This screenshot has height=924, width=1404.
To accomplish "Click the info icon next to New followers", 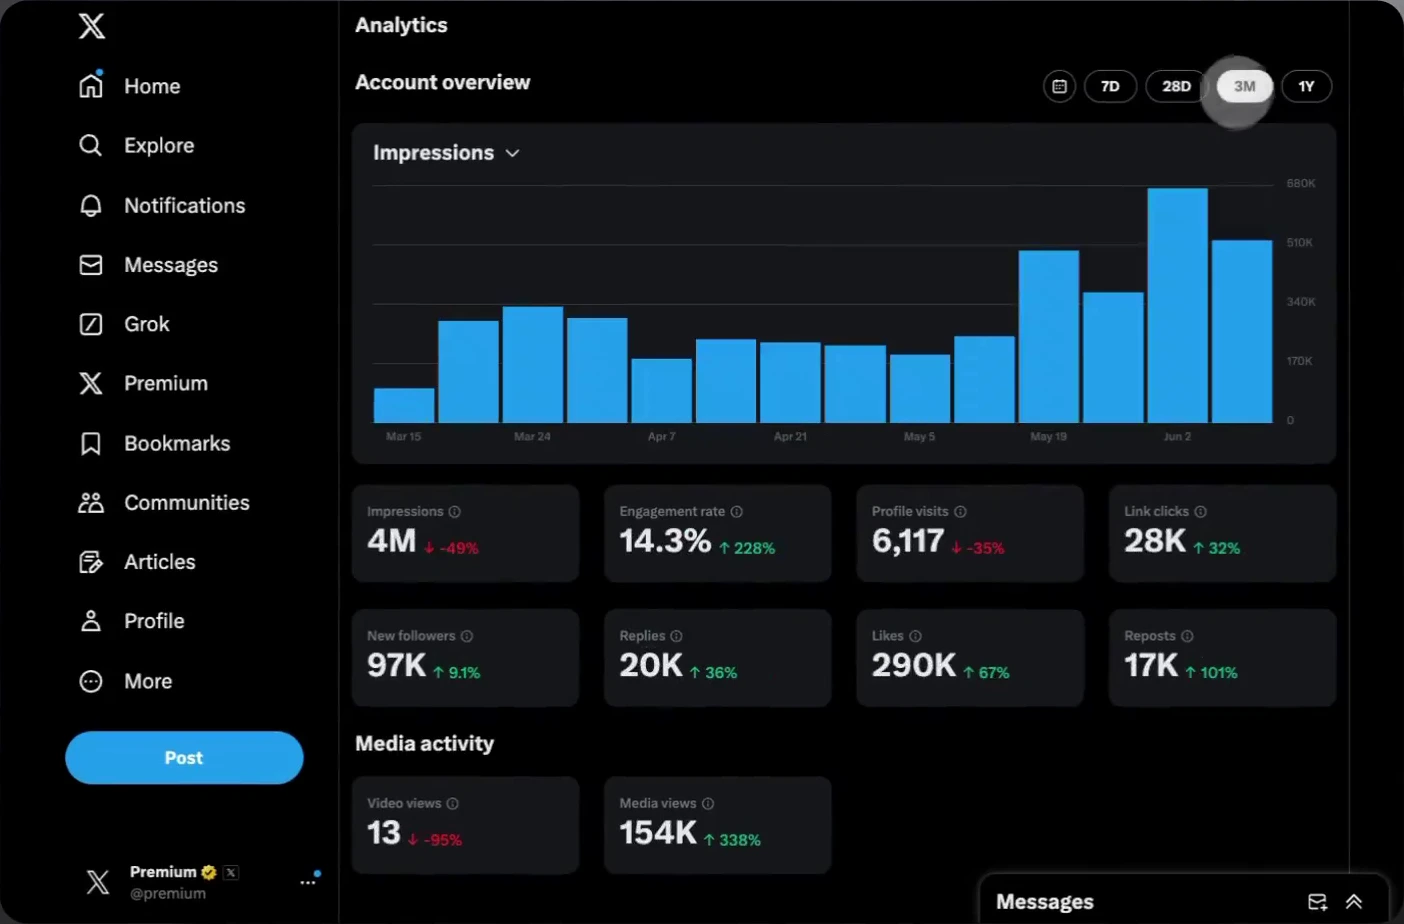I will (x=466, y=636).
